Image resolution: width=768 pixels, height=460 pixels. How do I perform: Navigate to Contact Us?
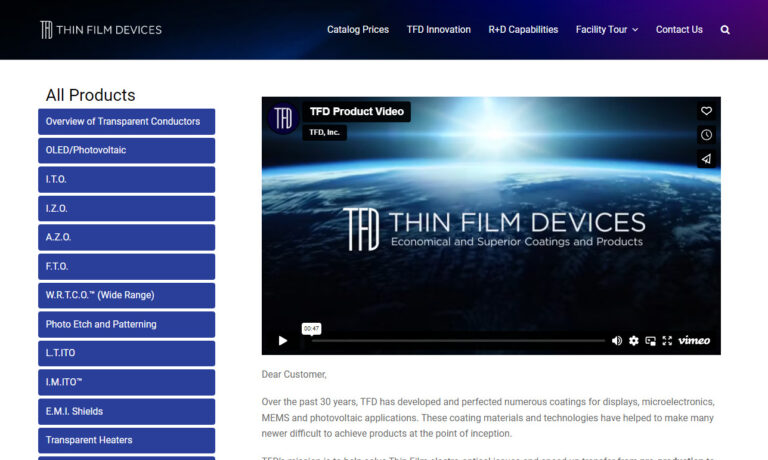[679, 30]
